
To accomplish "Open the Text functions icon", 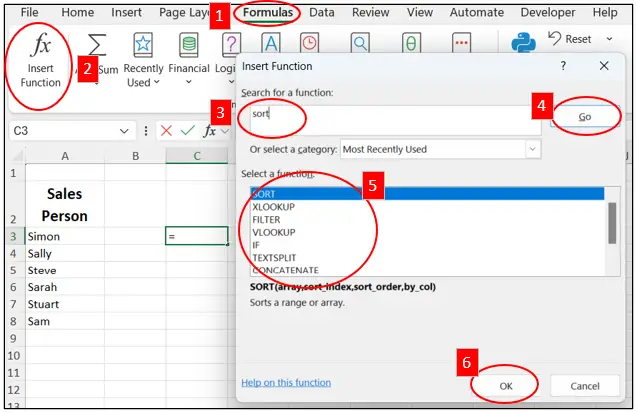I will (271, 43).
